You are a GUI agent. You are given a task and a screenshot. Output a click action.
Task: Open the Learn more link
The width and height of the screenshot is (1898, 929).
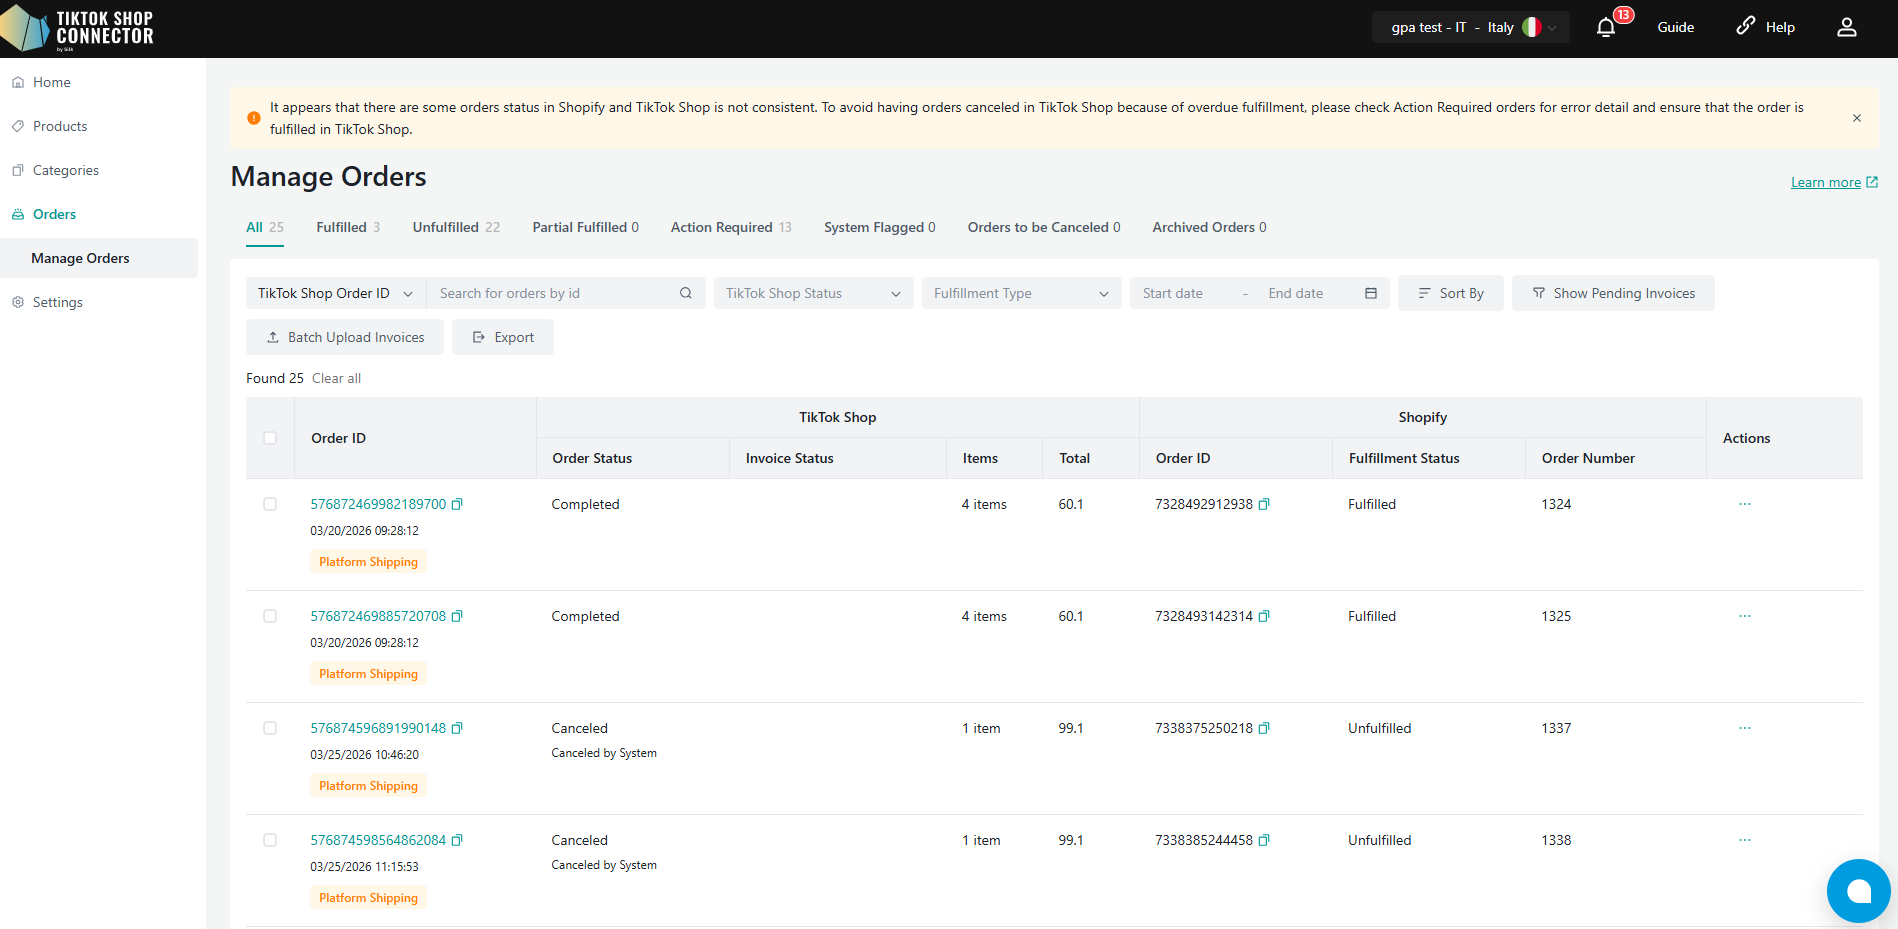click(x=1834, y=182)
